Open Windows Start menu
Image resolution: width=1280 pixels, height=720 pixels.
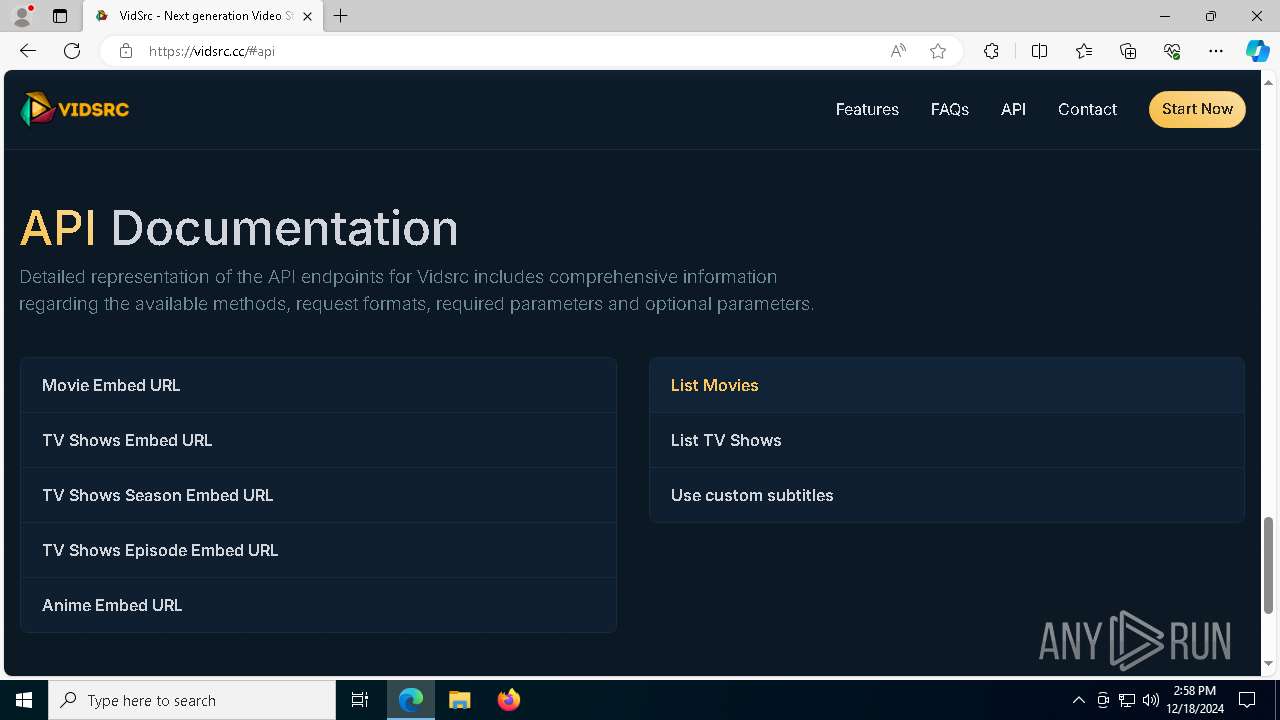click(24, 700)
